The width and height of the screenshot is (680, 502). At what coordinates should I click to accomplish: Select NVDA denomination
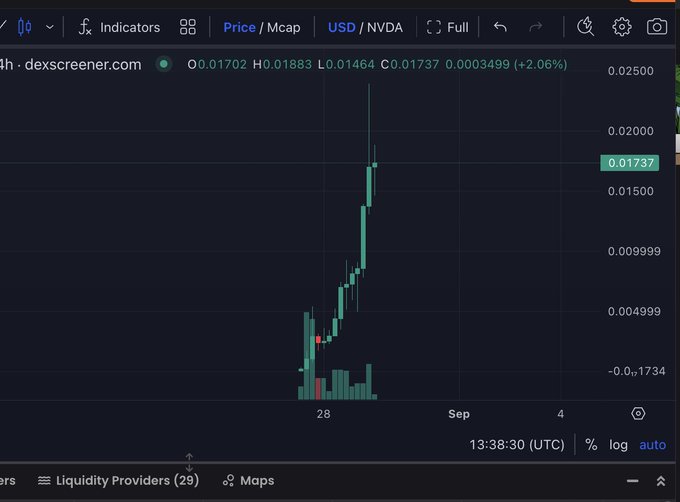click(x=385, y=27)
